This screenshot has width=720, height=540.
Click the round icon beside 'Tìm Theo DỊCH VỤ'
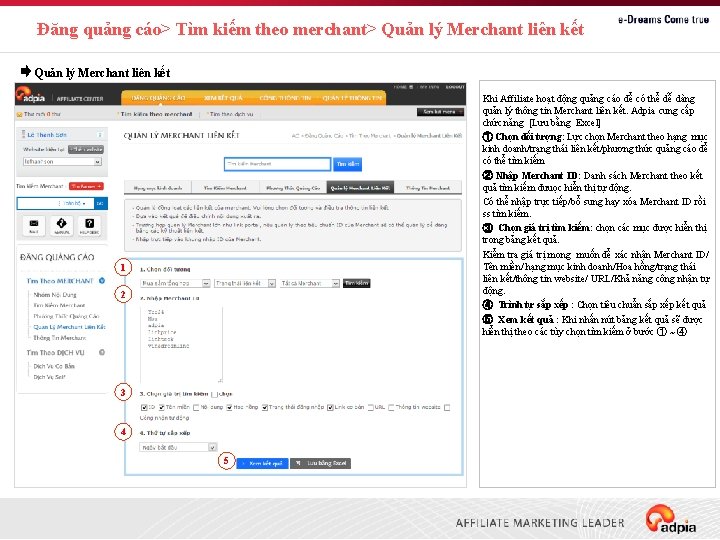click(102, 352)
